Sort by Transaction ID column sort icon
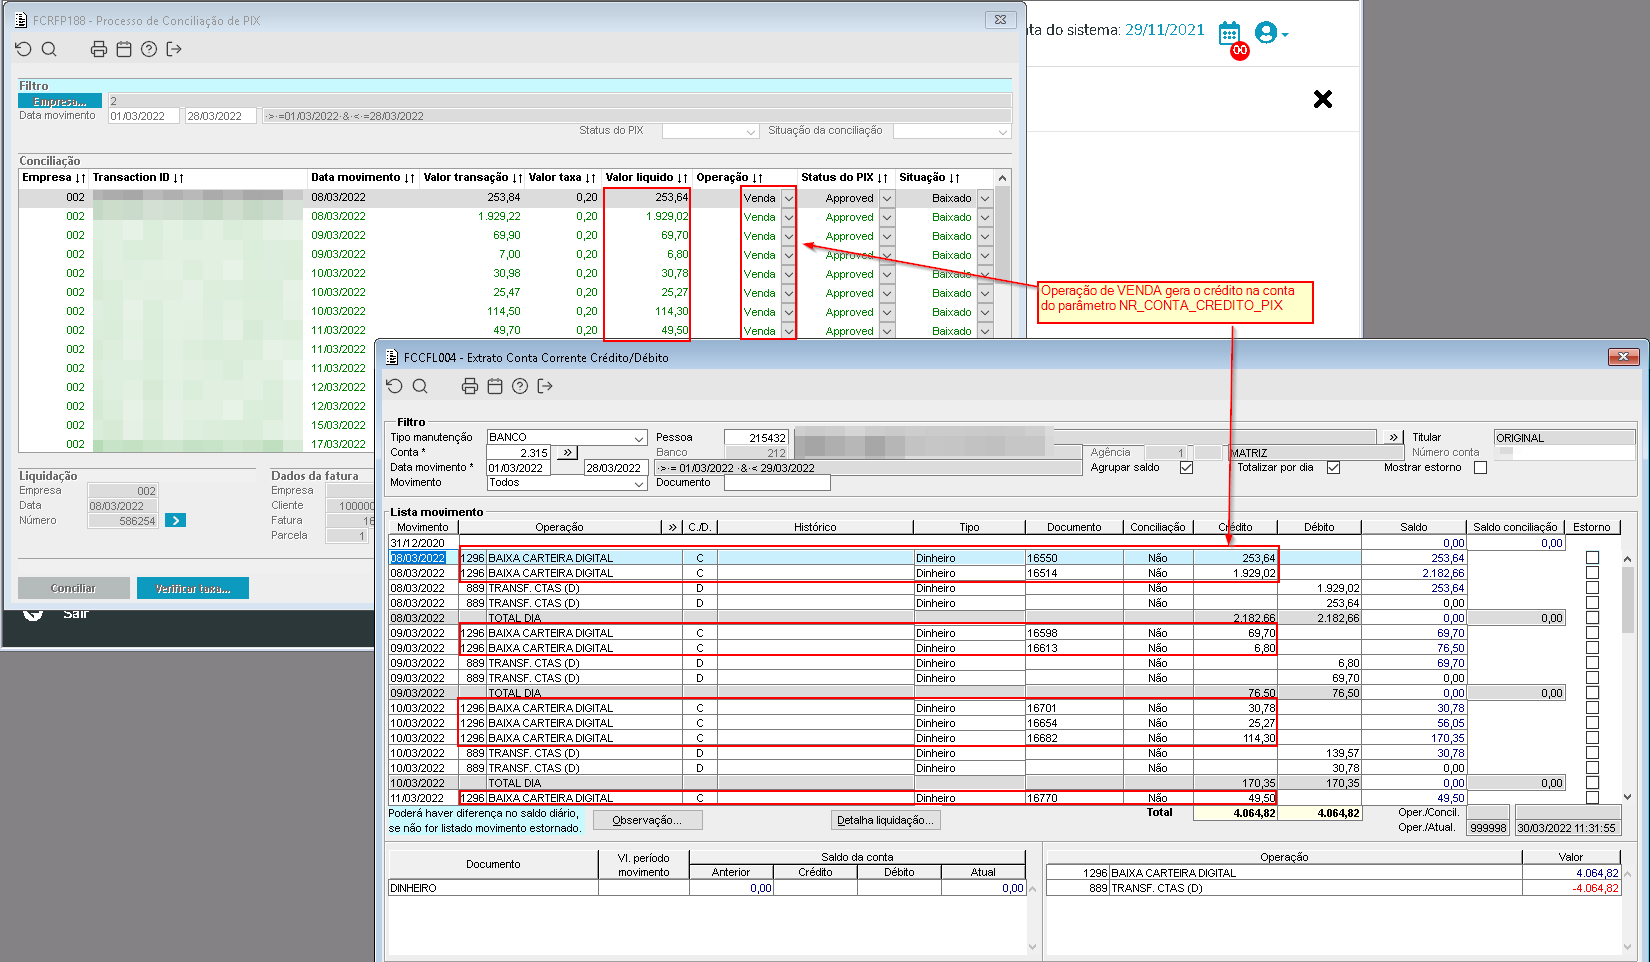This screenshot has width=1650, height=962. [178, 178]
